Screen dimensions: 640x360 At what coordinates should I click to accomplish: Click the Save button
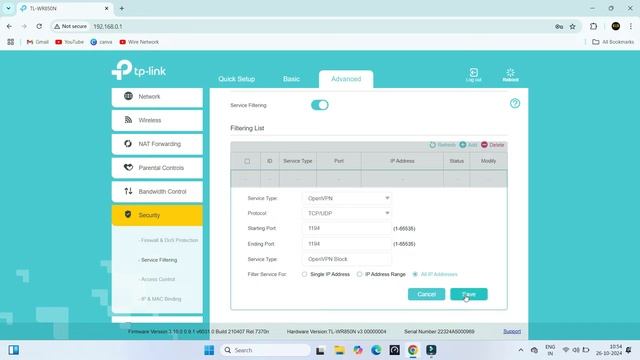pyautogui.click(x=469, y=294)
